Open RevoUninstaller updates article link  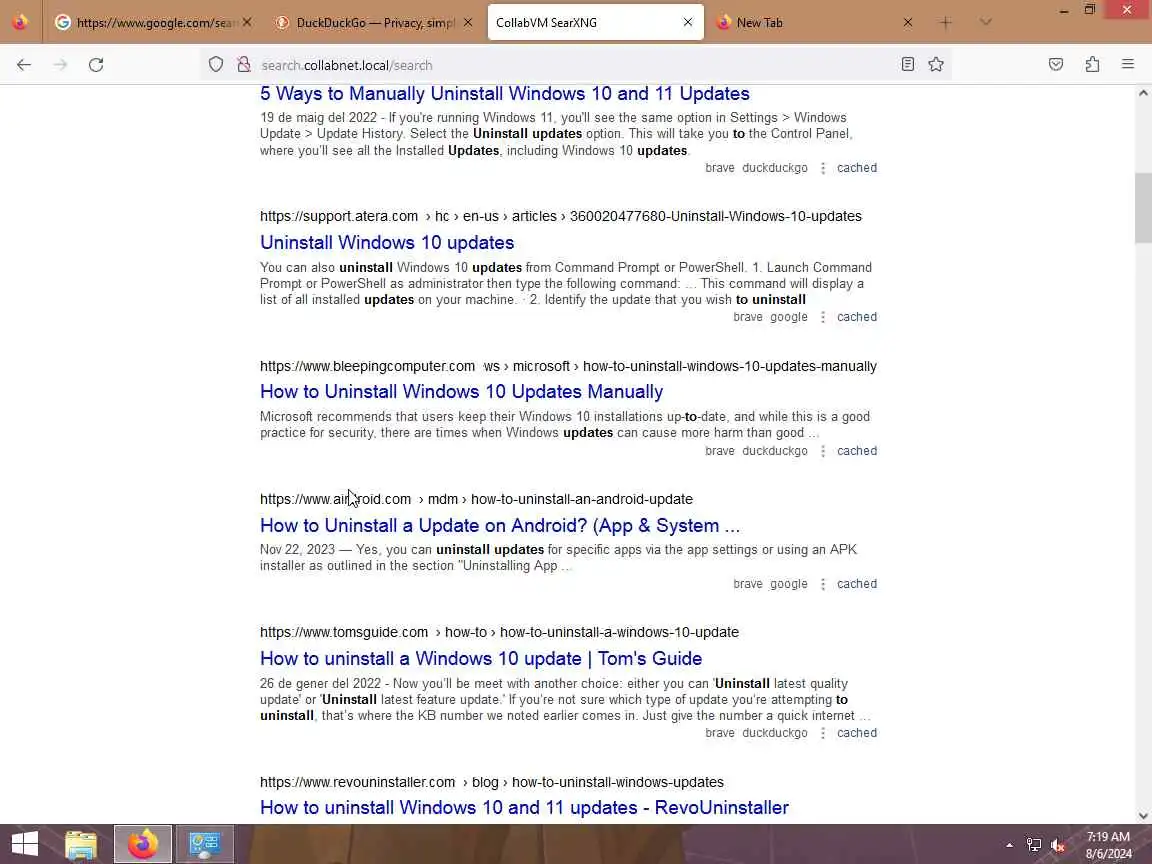coord(525,808)
